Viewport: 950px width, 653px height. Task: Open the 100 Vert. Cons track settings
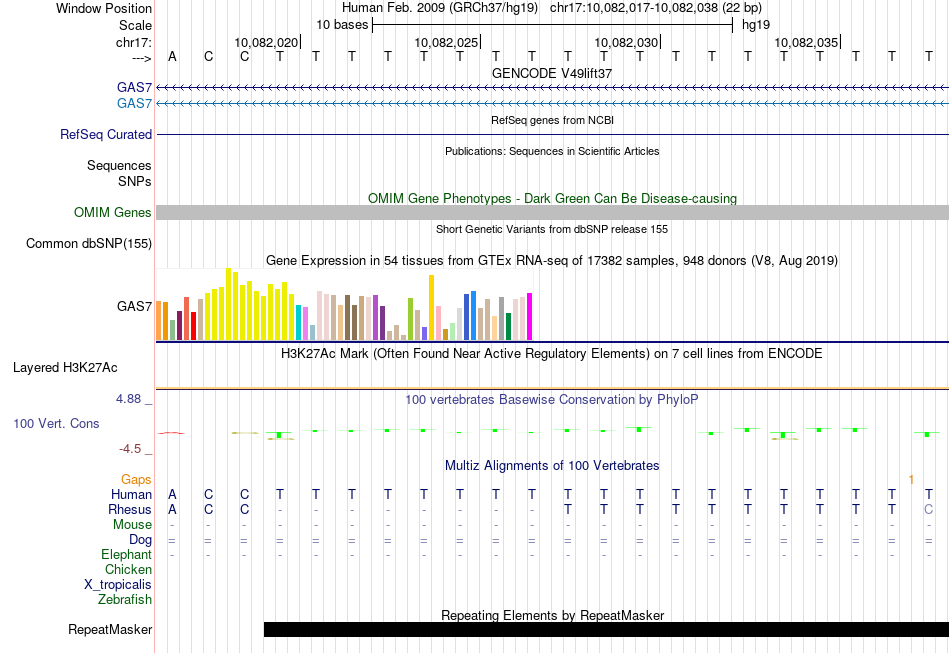[x=56, y=424]
